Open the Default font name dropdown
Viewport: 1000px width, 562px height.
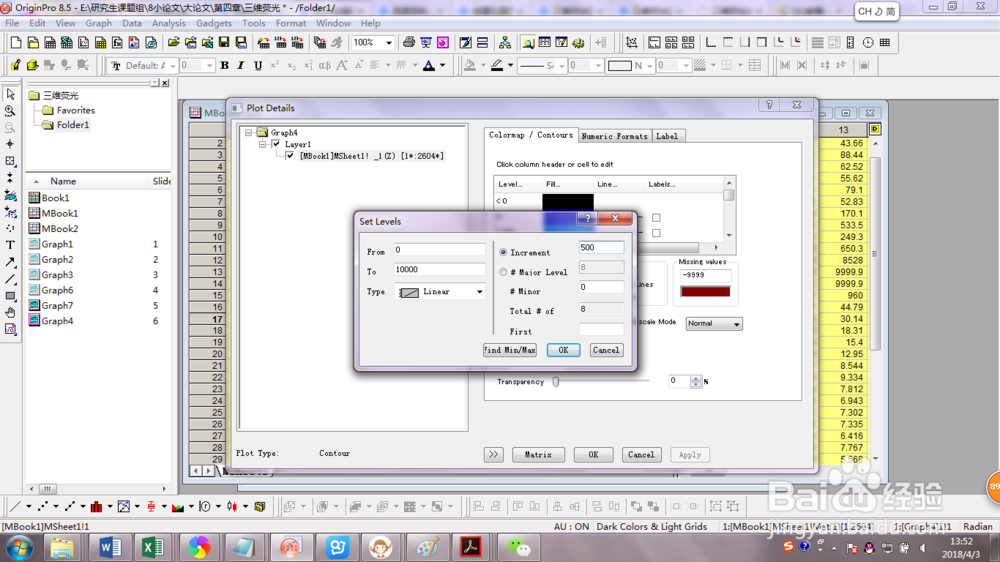172,66
